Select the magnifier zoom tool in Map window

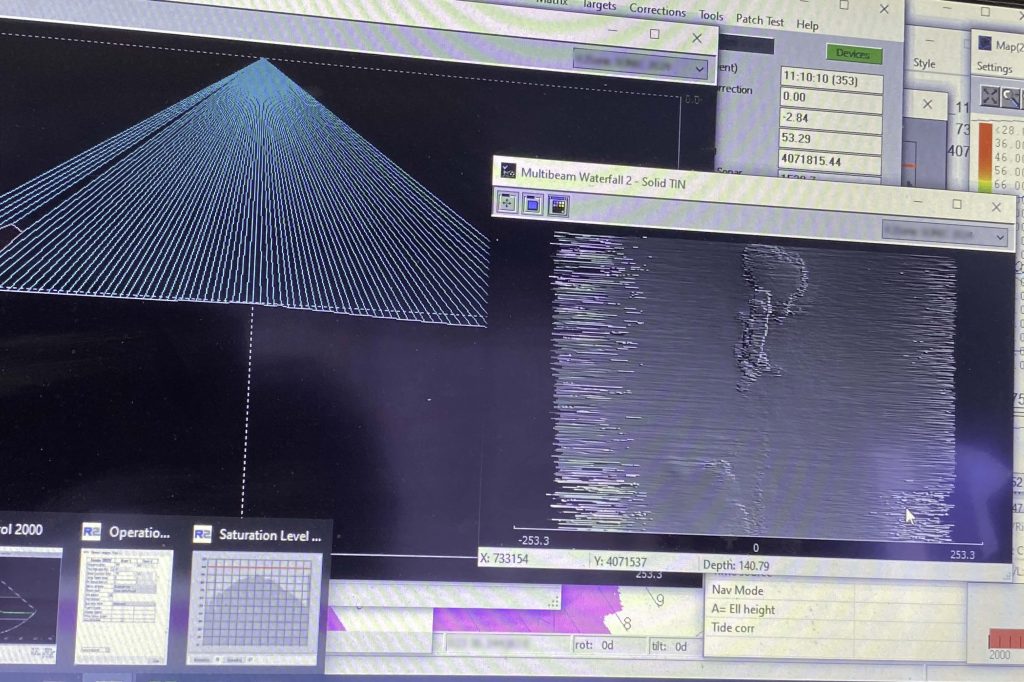tap(1010, 98)
